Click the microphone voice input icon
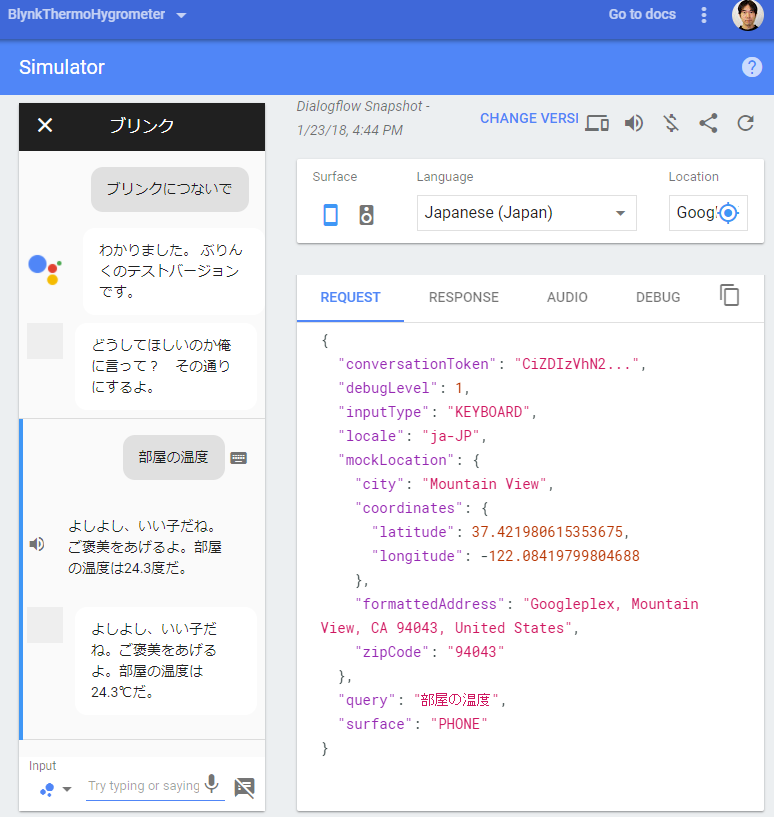Image resolution: width=774 pixels, height=817 pixels. click(212, 784)
